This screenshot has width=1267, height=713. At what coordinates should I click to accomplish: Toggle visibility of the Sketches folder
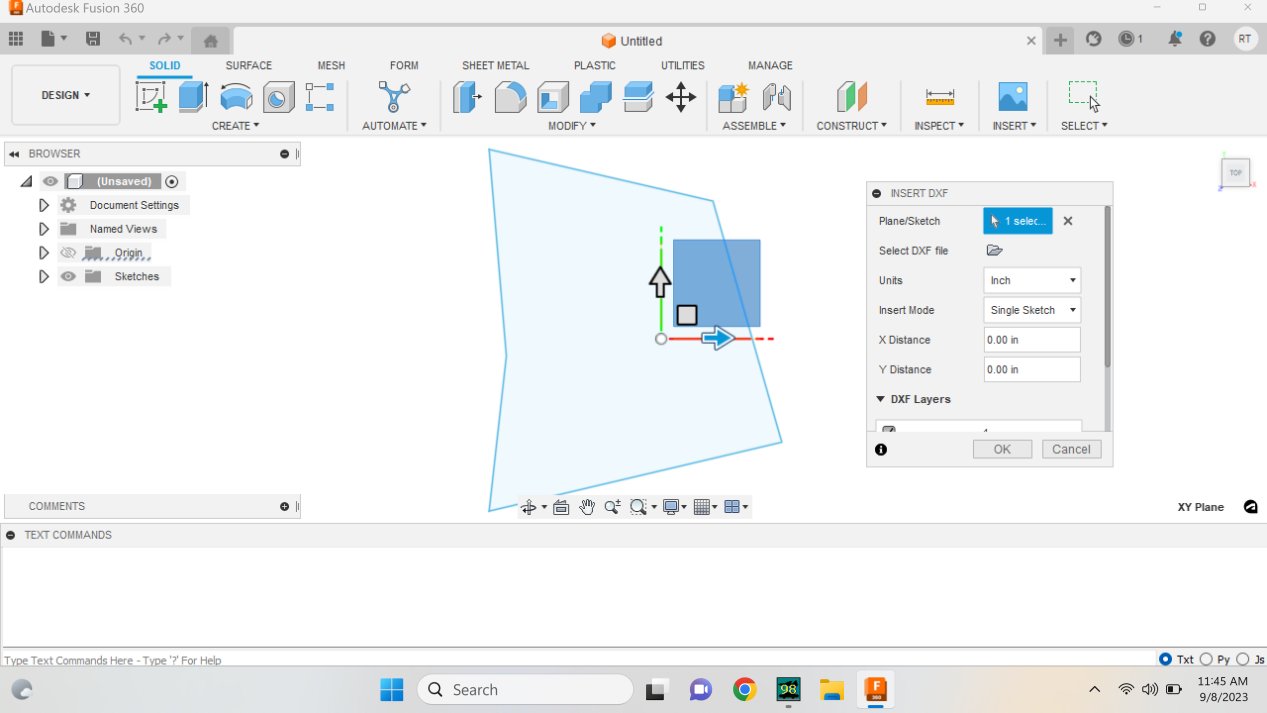[x=68, y=276]
